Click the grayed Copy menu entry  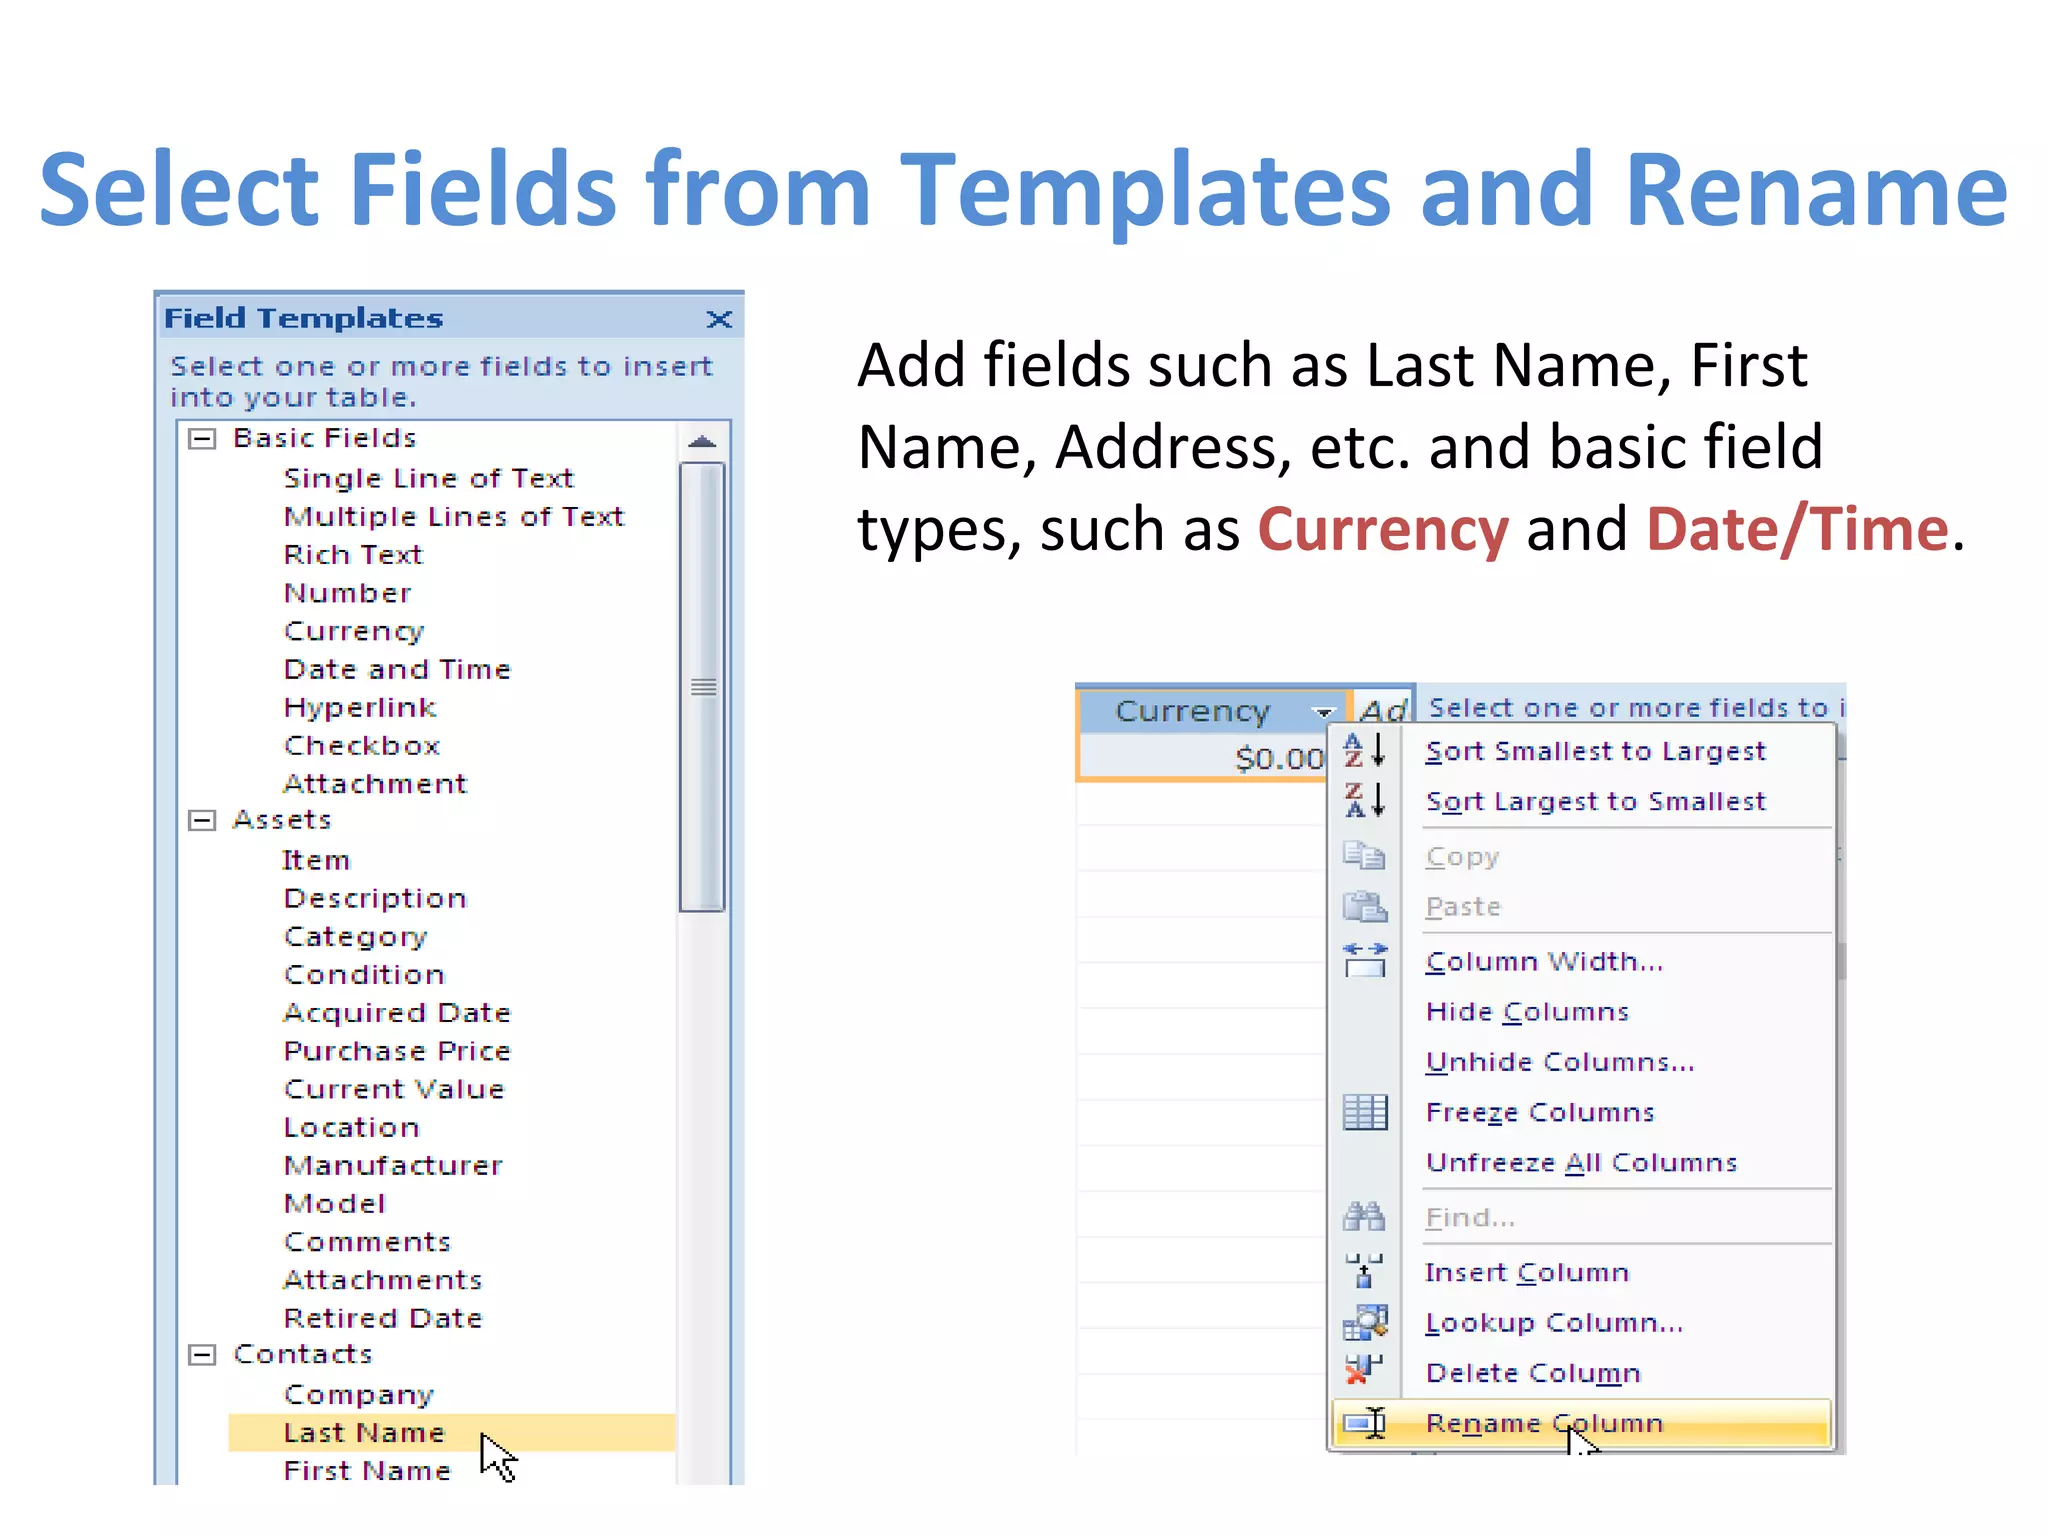[1462, 857]
